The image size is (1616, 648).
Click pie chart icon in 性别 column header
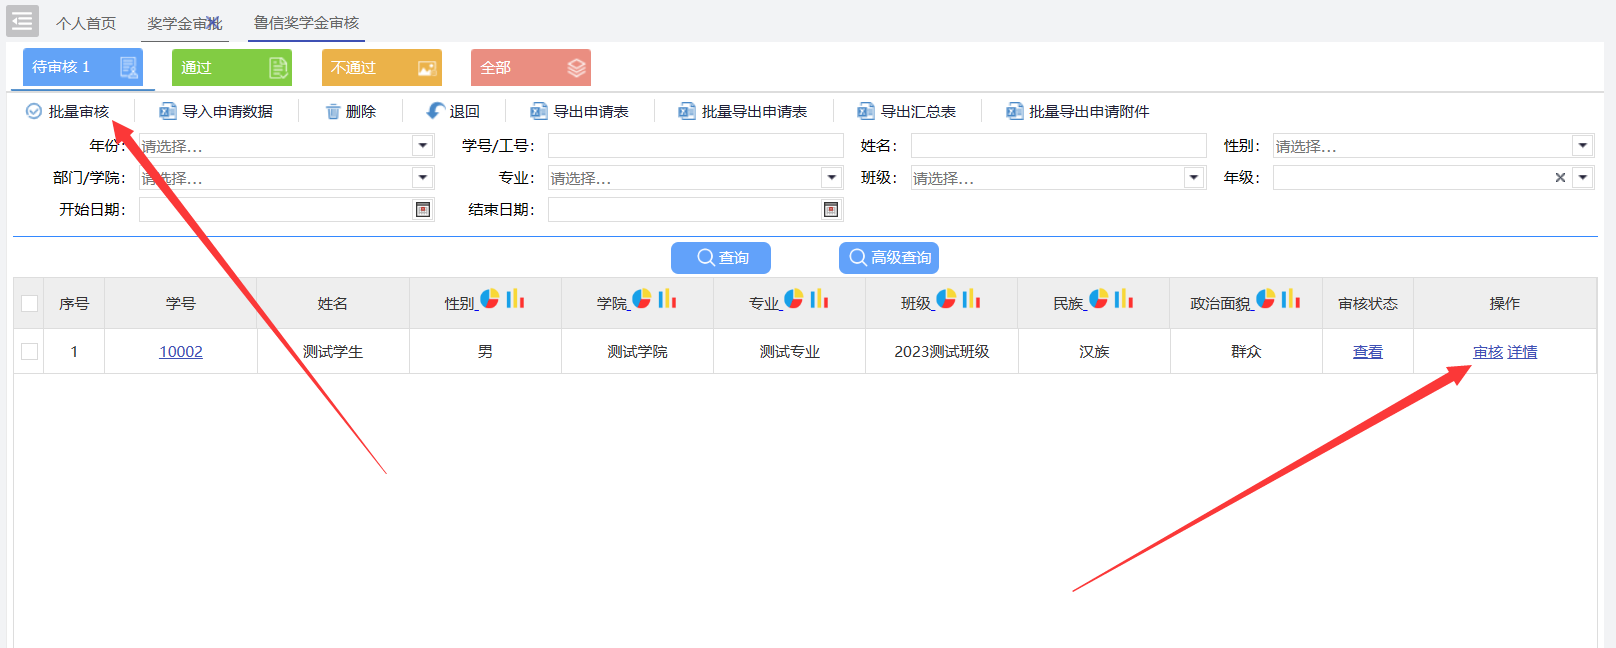pos(489,299)
